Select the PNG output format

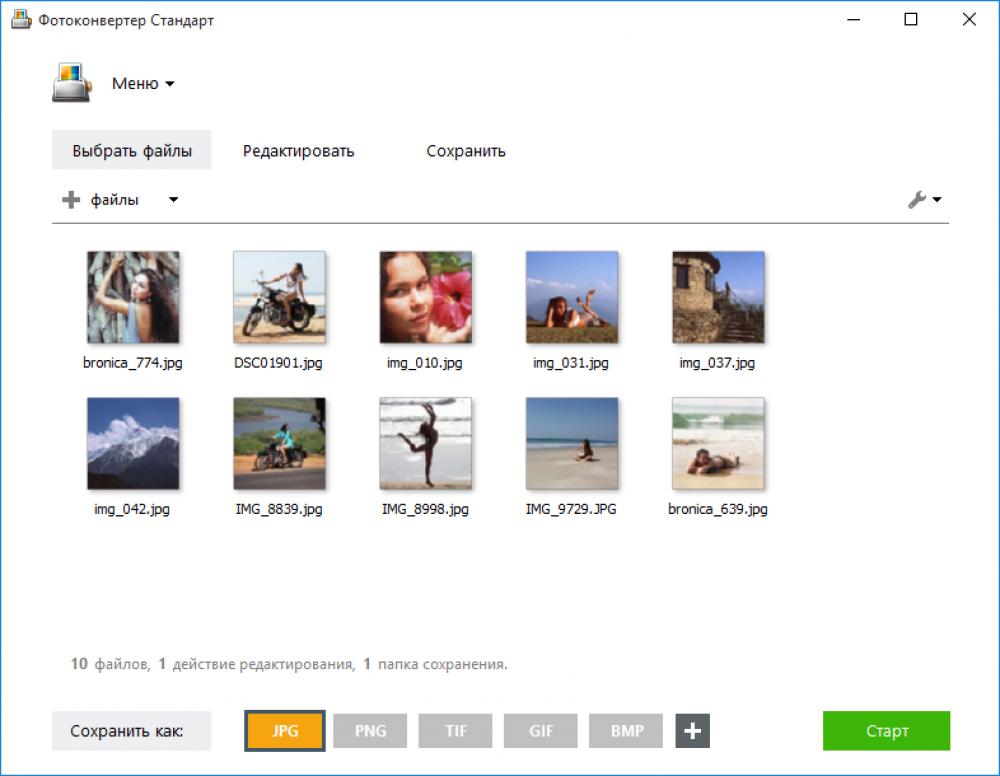point(370,731)
